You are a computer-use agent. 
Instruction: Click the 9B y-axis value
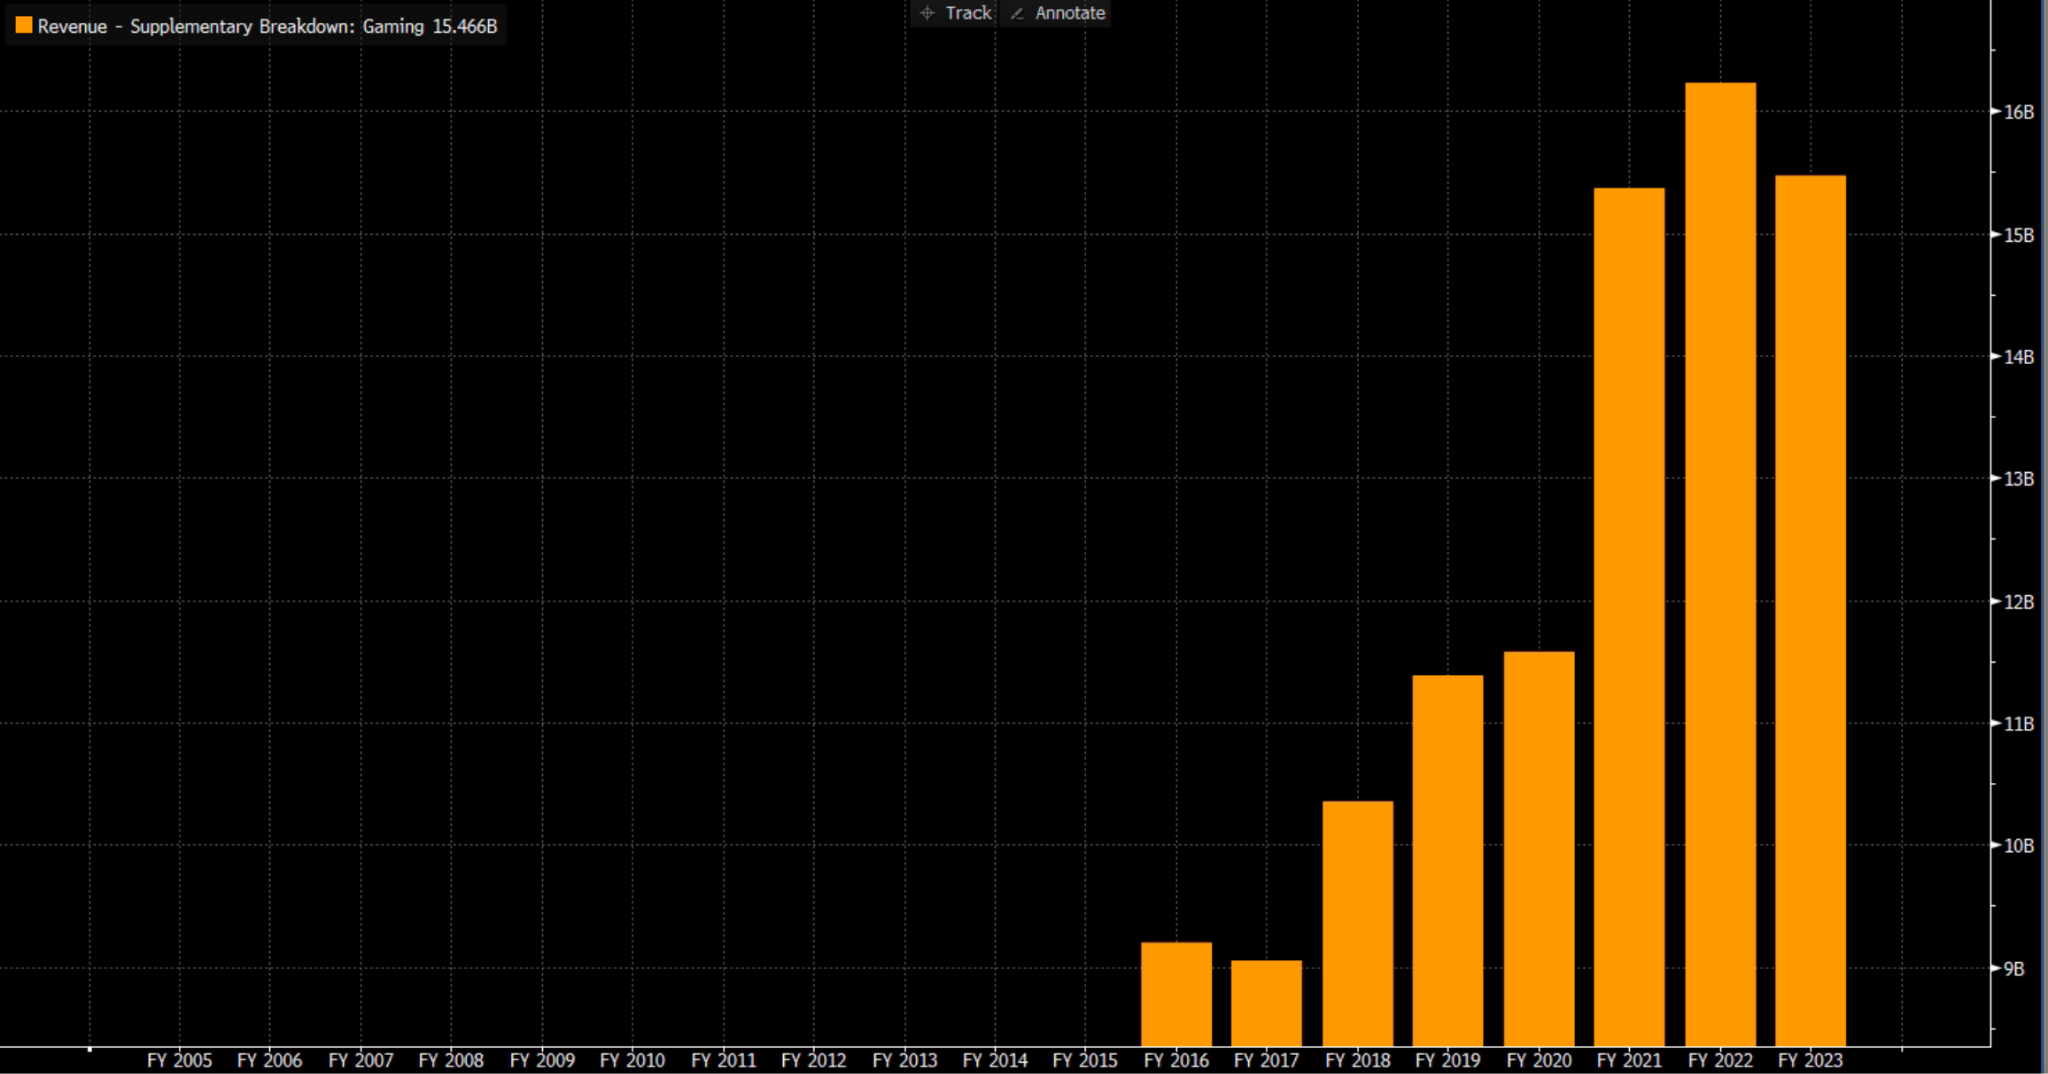pyautogui.click(x=2014, y=969)
